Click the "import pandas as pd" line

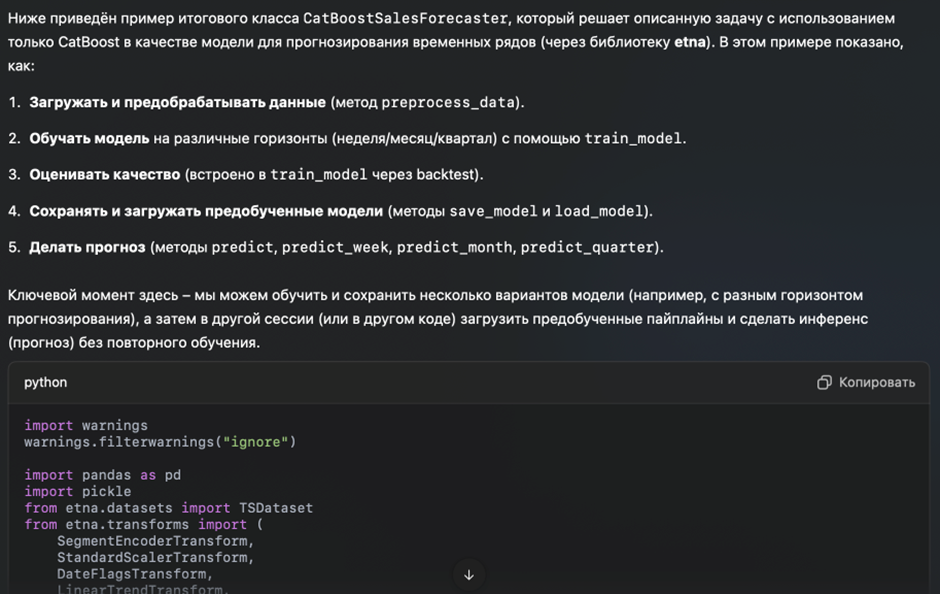pyautogui.click(x=102, y=475)
